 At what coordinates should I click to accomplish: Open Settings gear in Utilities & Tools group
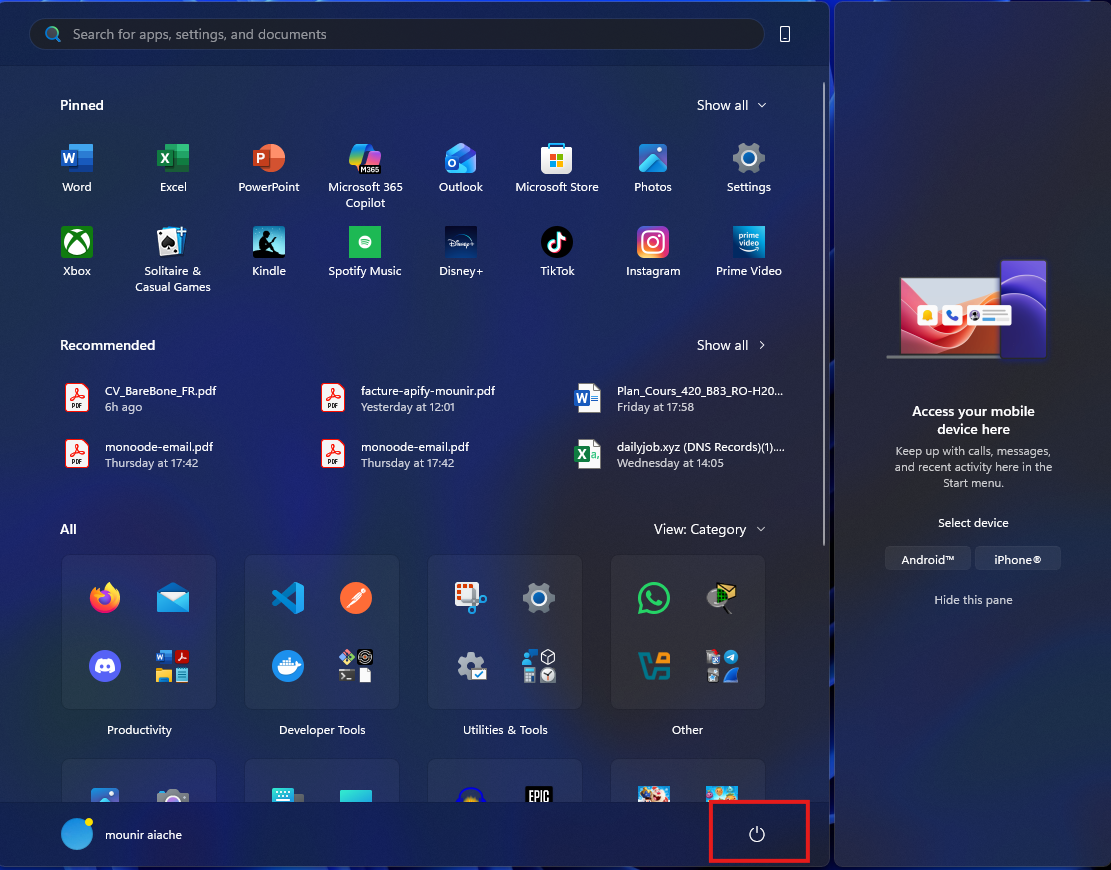tap(538, 598)
